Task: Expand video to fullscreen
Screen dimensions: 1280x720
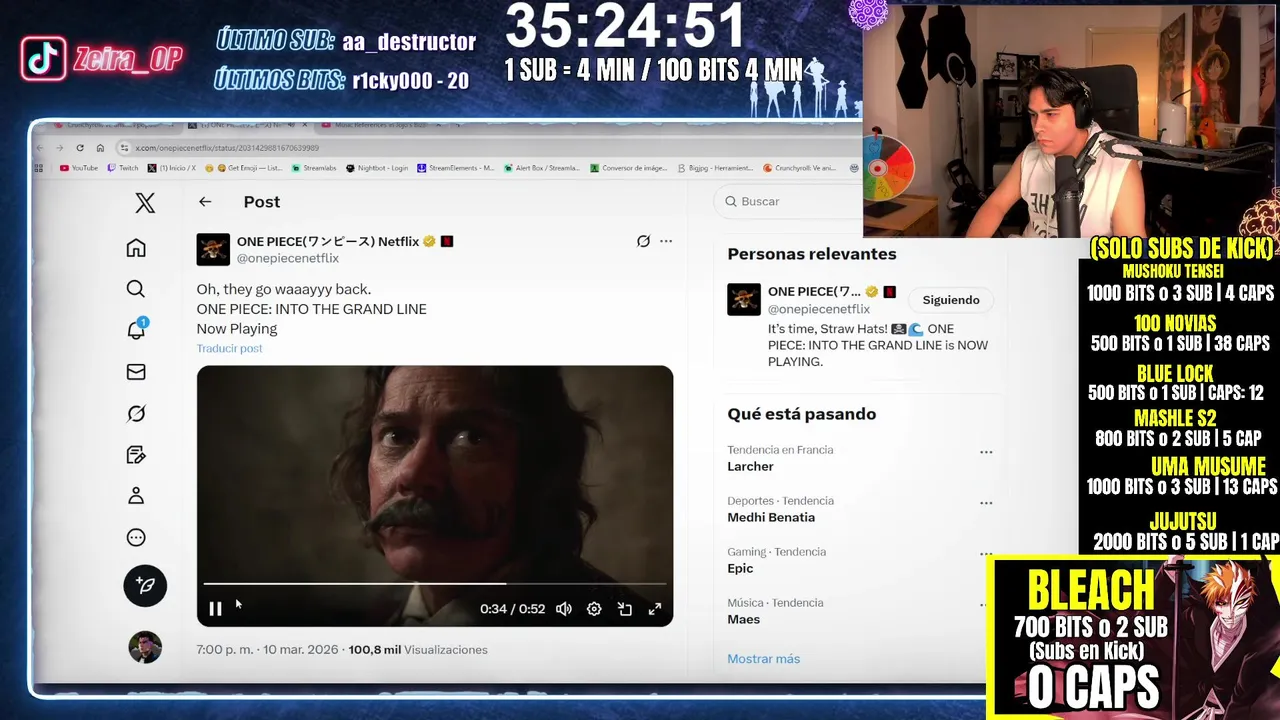Action: click(x=655, y=609)
